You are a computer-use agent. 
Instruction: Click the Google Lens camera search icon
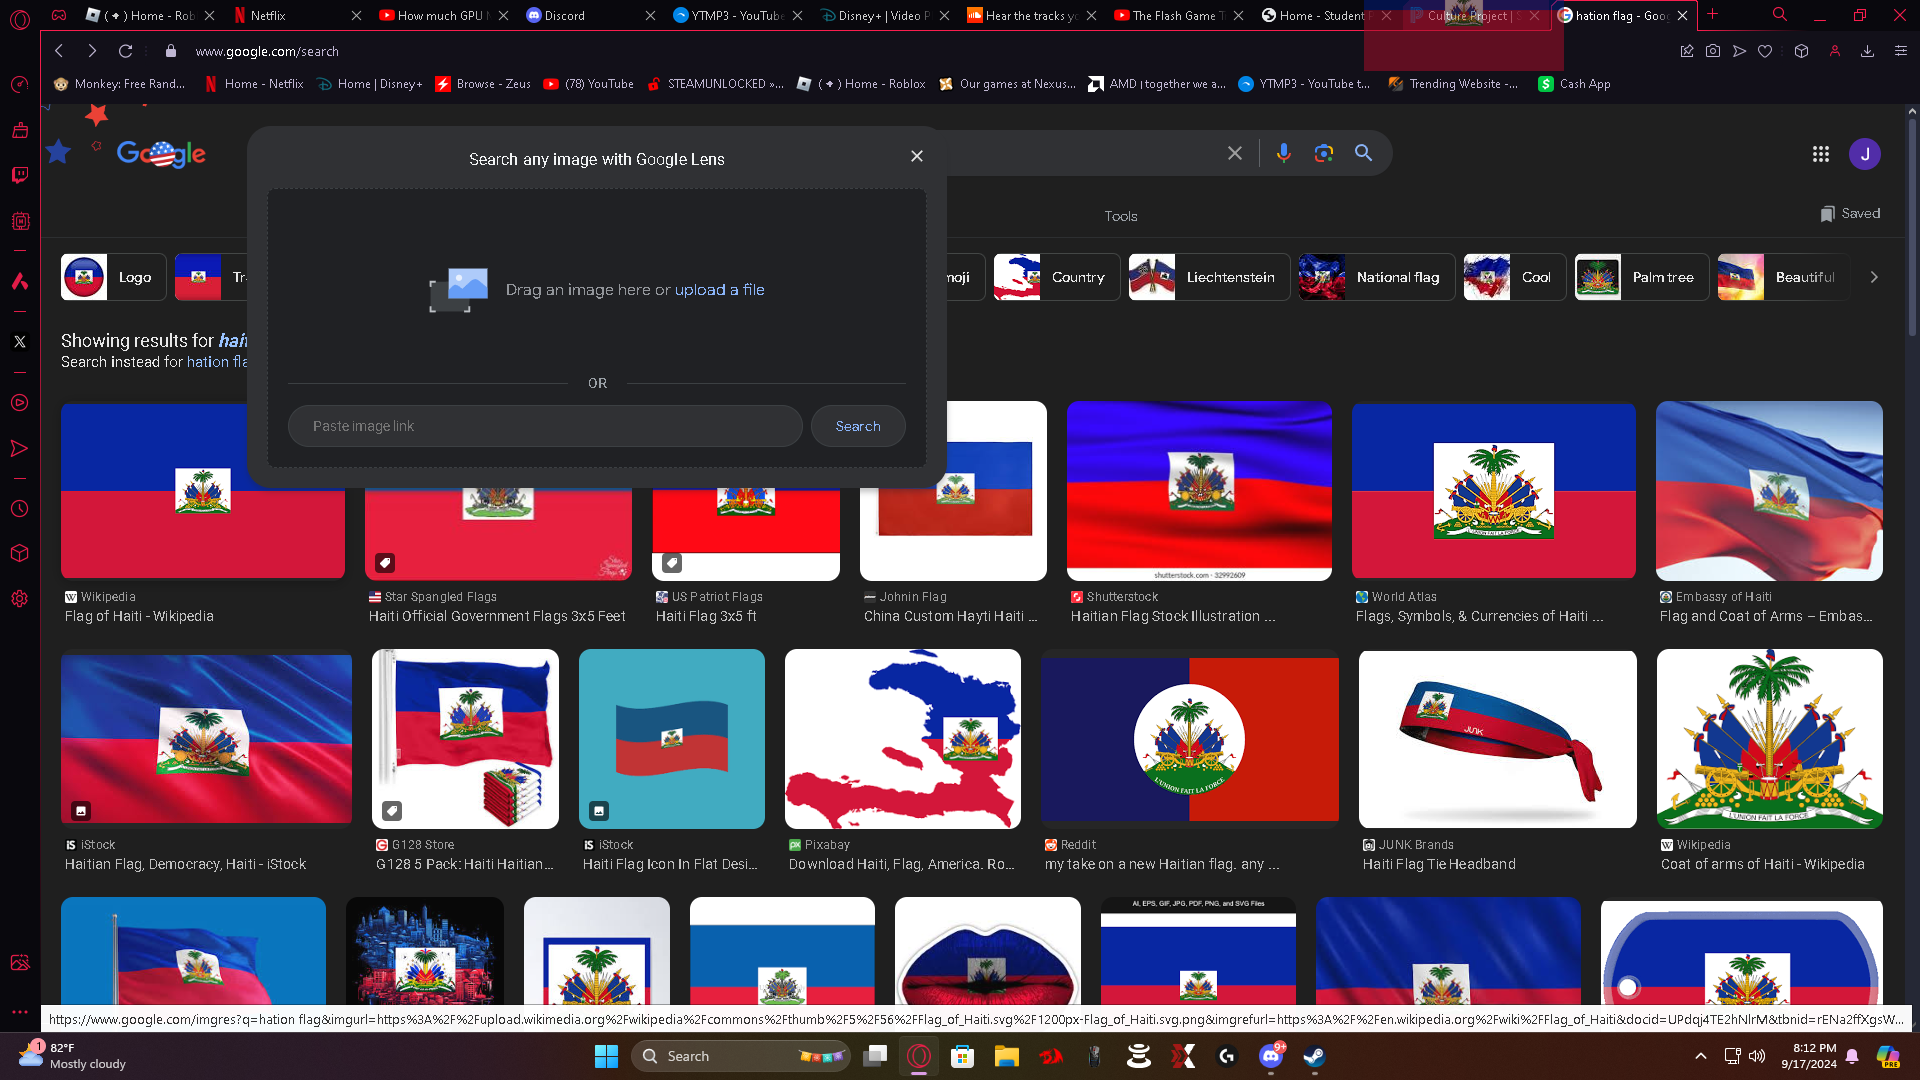(x=1324, y=153)
